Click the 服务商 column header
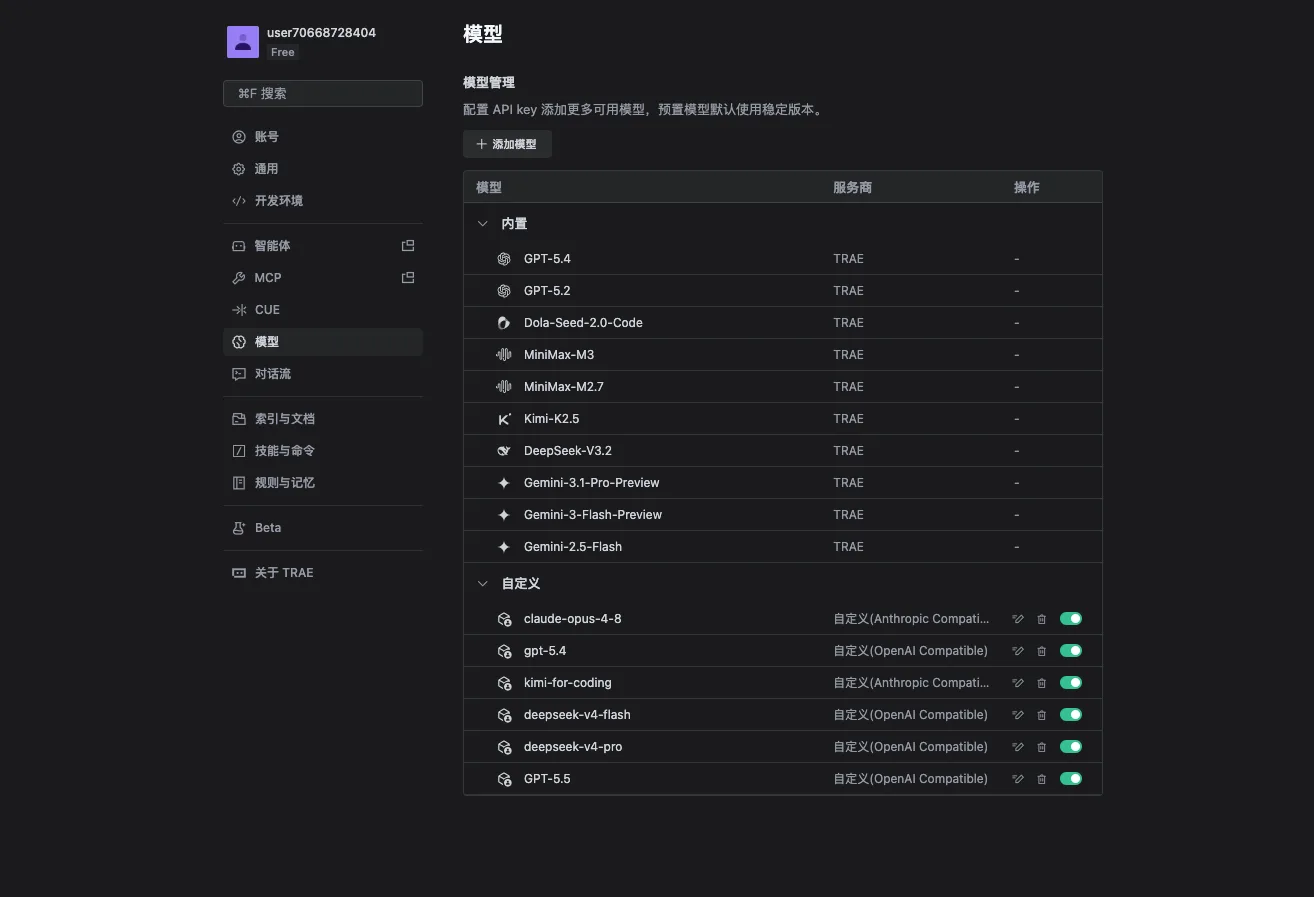This screenshot has width=1314, height=897. [852, 188]
